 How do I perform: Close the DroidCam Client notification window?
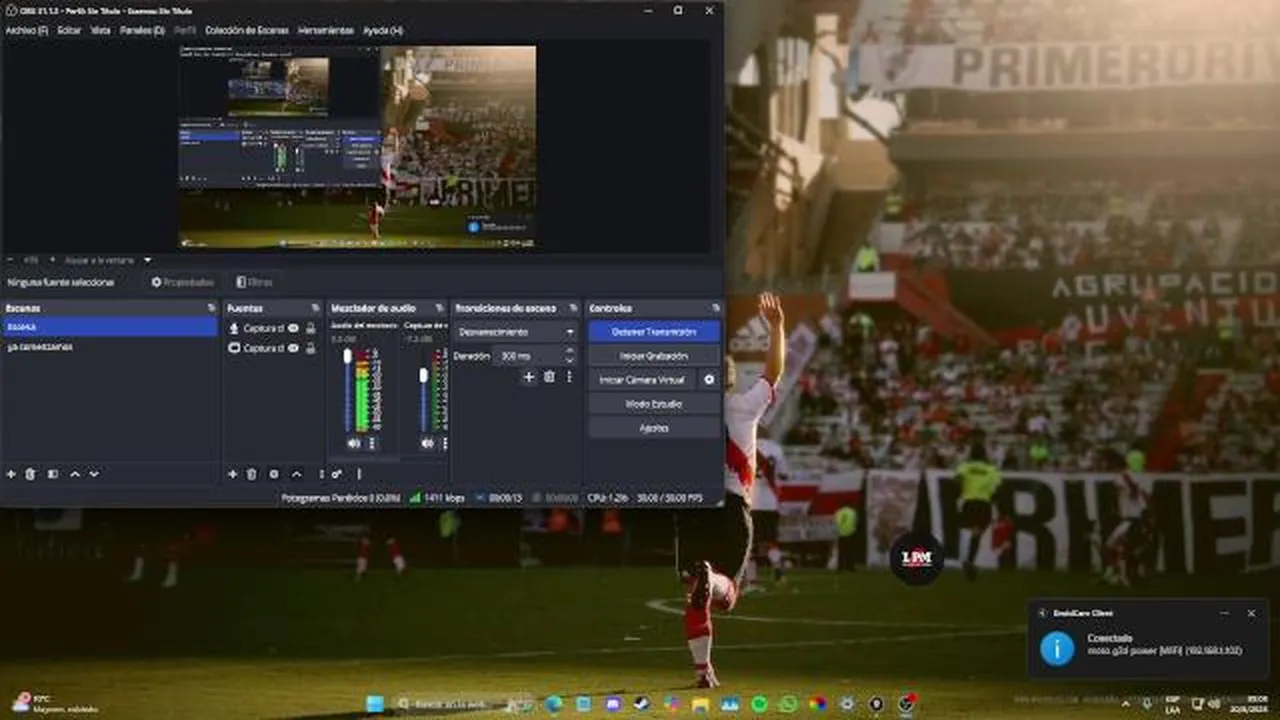[x=1251, y=613]
